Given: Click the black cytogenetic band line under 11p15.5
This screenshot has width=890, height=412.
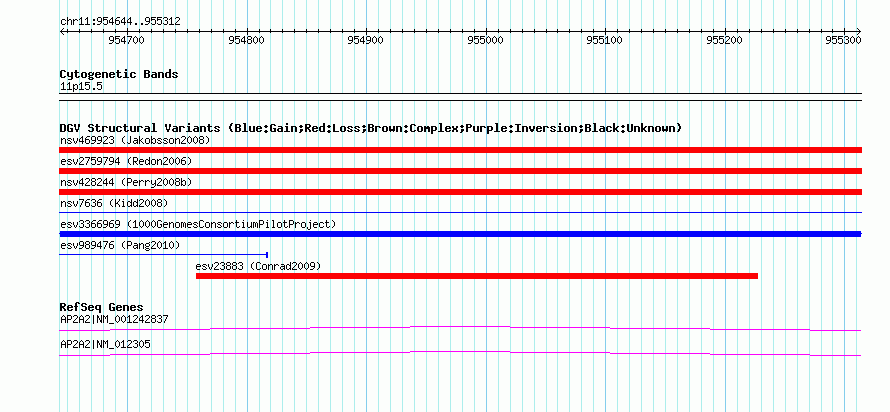Looking at the screenshot, I should pos(460,97).
